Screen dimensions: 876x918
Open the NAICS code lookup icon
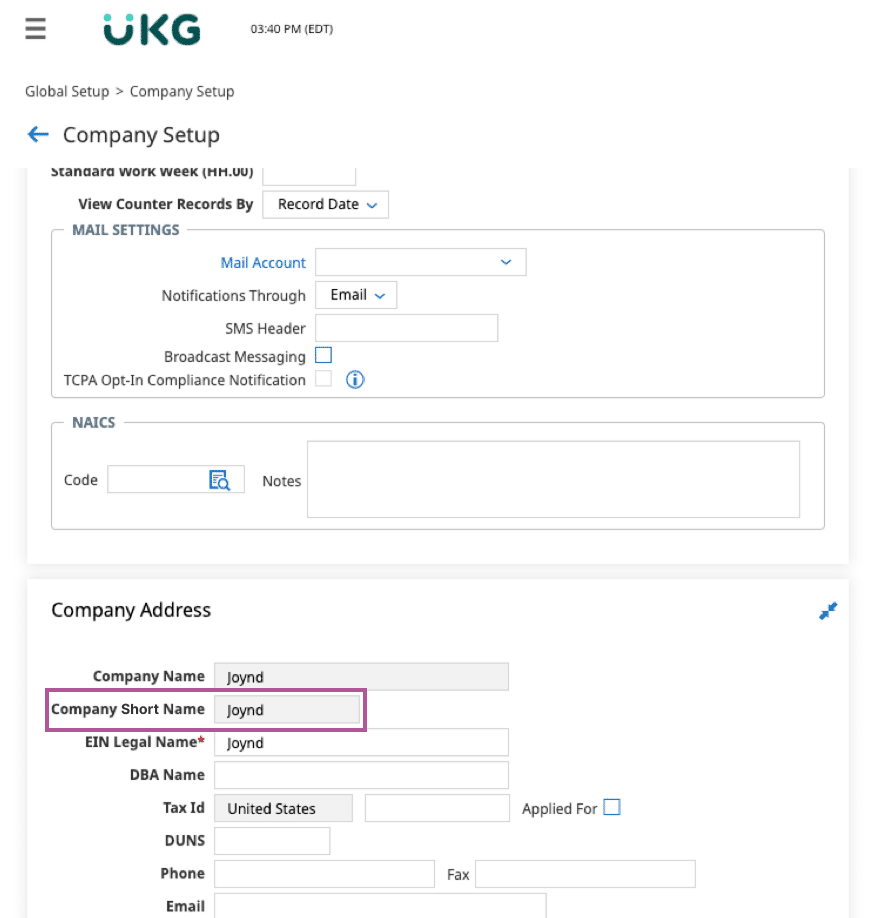(219, 480)
